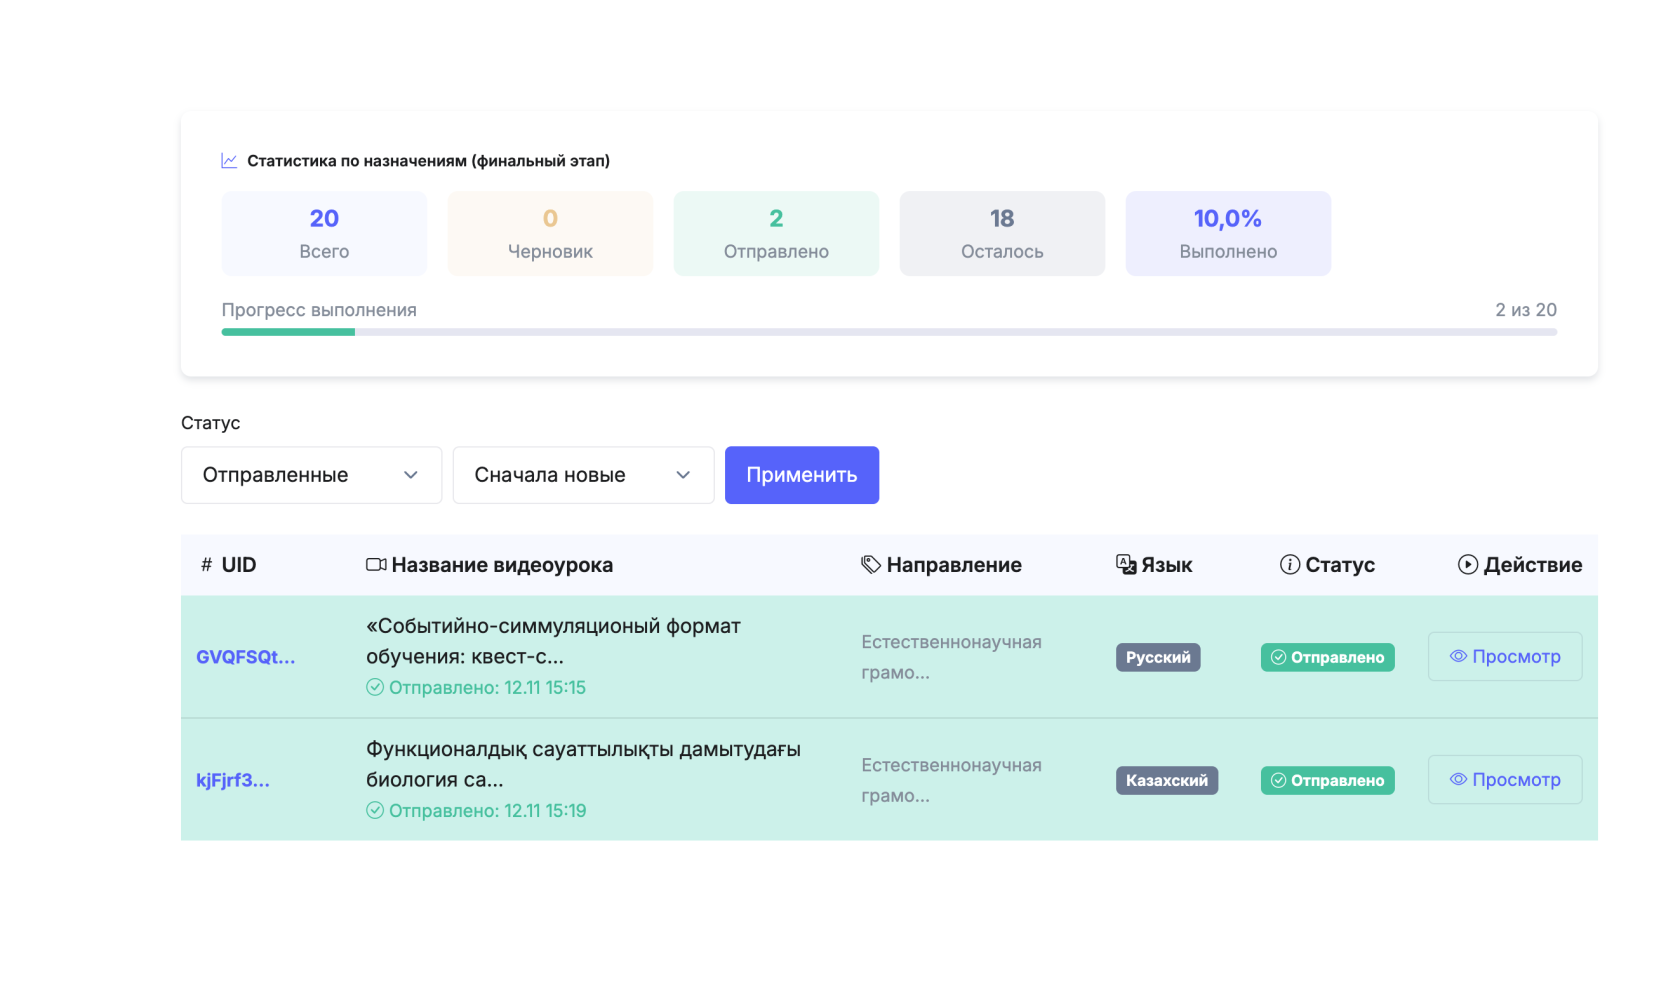
Task: Open the kjFjrf3... UID link
Action: (233, 780)
